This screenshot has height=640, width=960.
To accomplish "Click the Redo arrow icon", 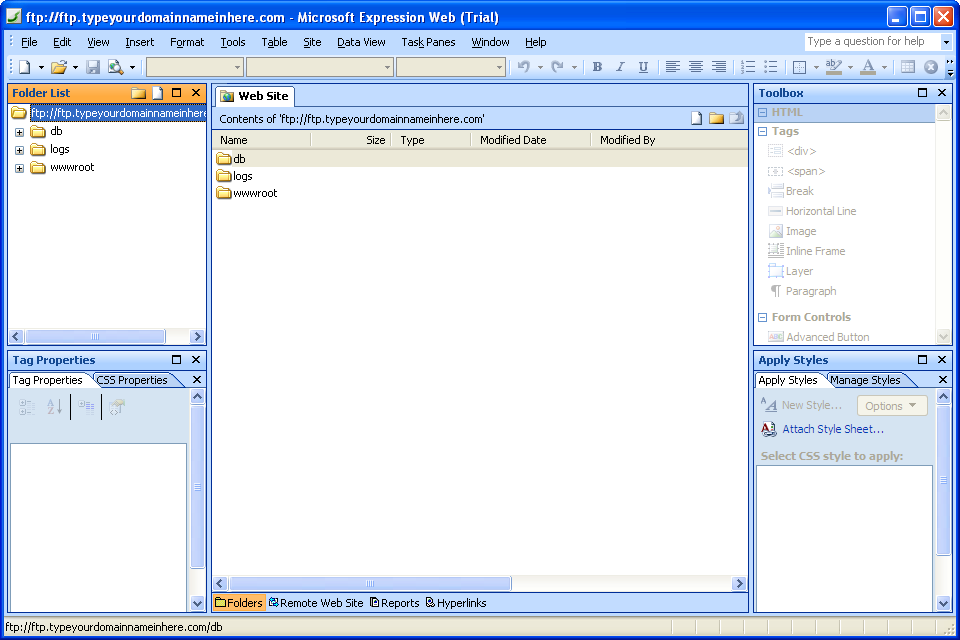I will pos(557,67).
